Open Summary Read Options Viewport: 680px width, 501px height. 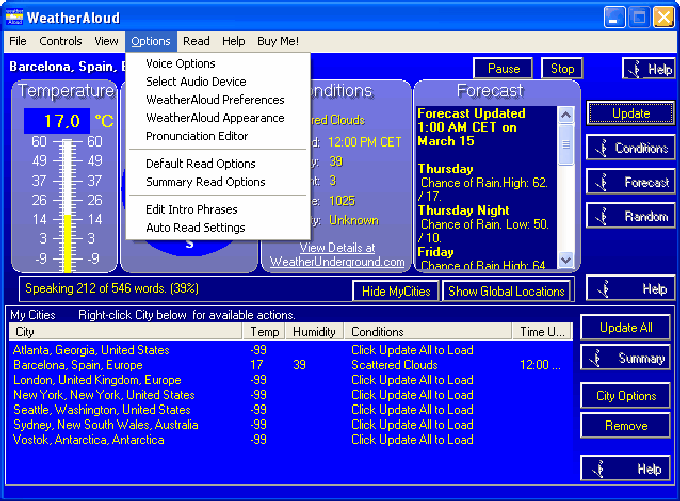click(x=206, y=182)
